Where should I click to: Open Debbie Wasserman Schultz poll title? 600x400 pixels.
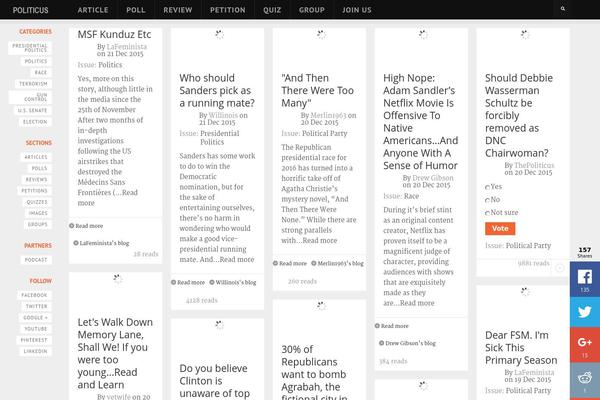(x=519, y=116)
